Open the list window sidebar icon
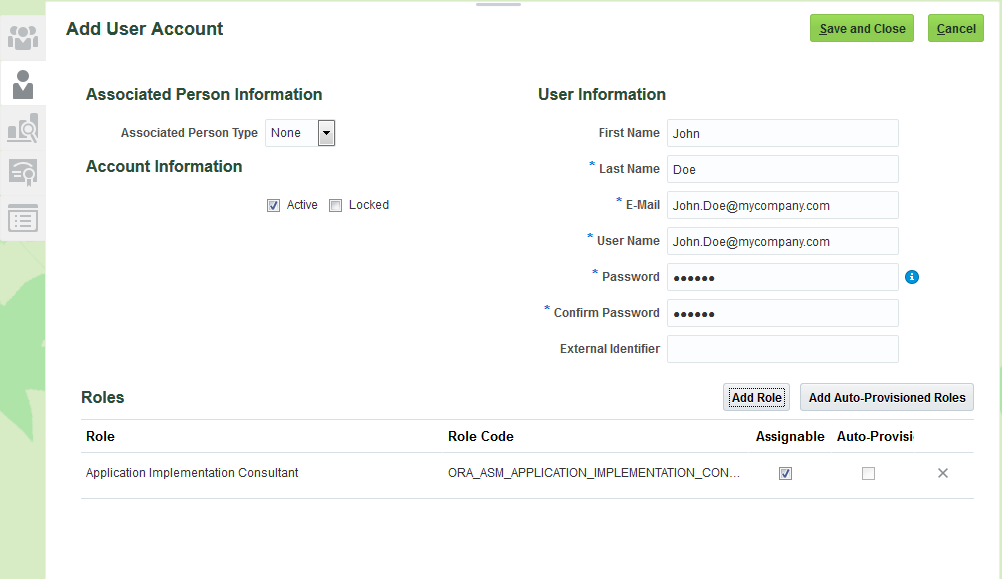 pos(22,218)
